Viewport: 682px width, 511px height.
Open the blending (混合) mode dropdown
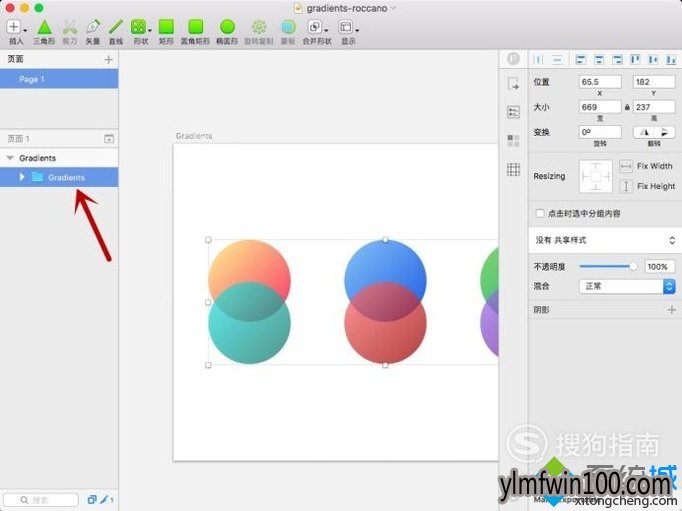coord(627,286)
